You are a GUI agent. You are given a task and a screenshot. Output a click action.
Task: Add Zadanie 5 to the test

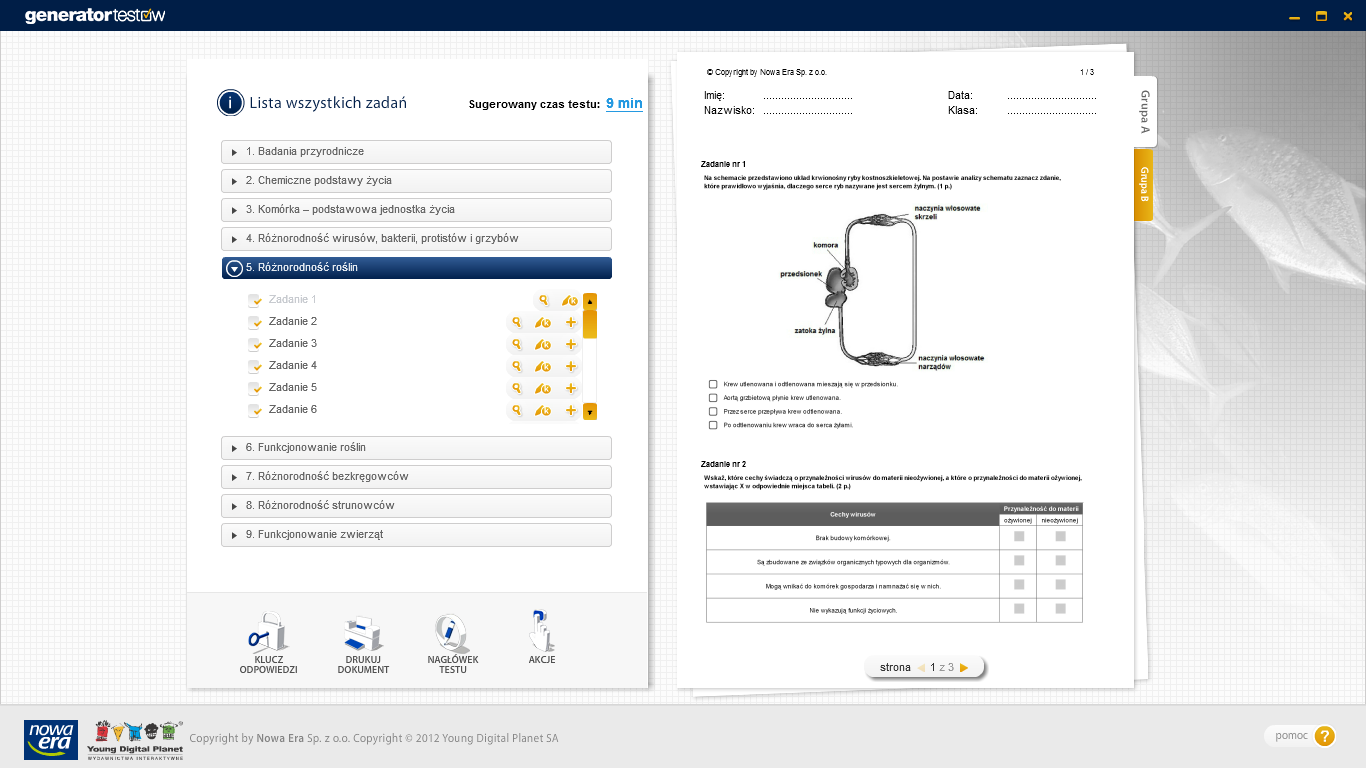pos(571,388)
